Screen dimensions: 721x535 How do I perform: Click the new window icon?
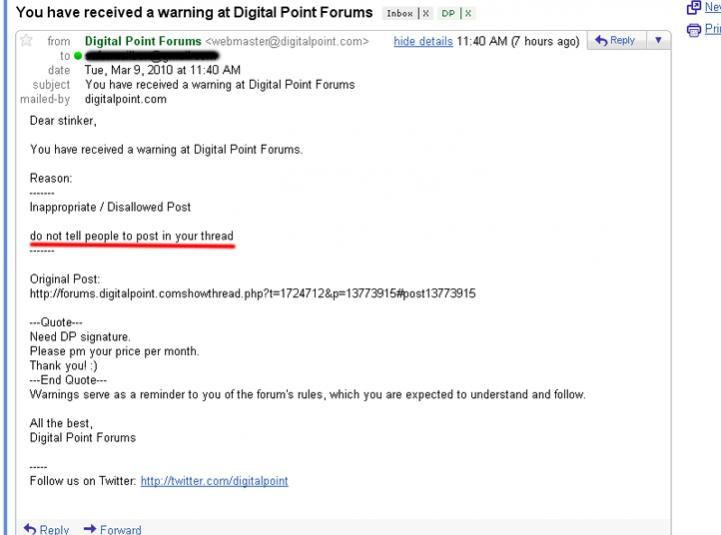(x=693, y=7)
